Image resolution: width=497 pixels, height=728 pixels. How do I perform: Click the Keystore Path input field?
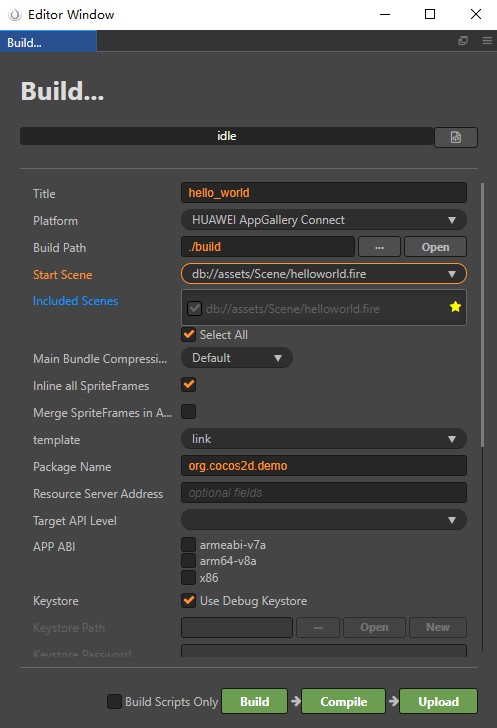237,627
